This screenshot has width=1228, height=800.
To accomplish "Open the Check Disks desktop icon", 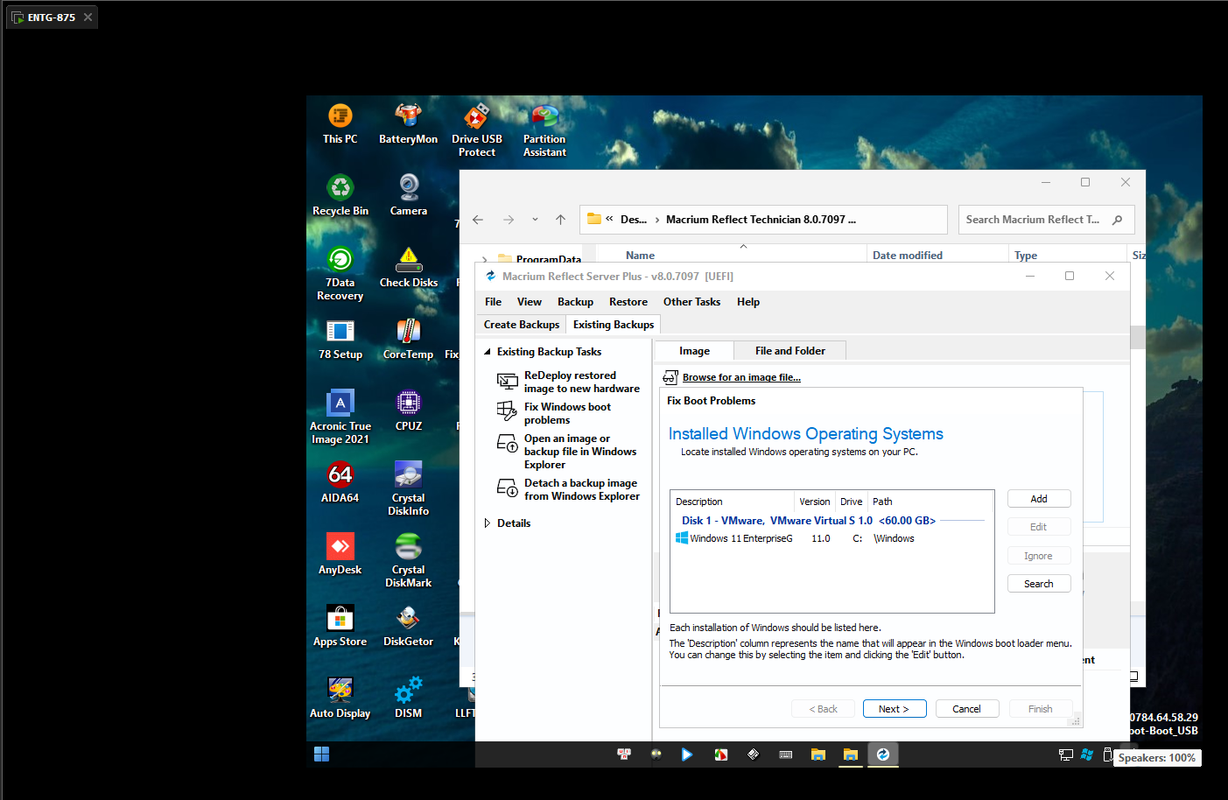I will pyautogui.click(x=408, y=267).
